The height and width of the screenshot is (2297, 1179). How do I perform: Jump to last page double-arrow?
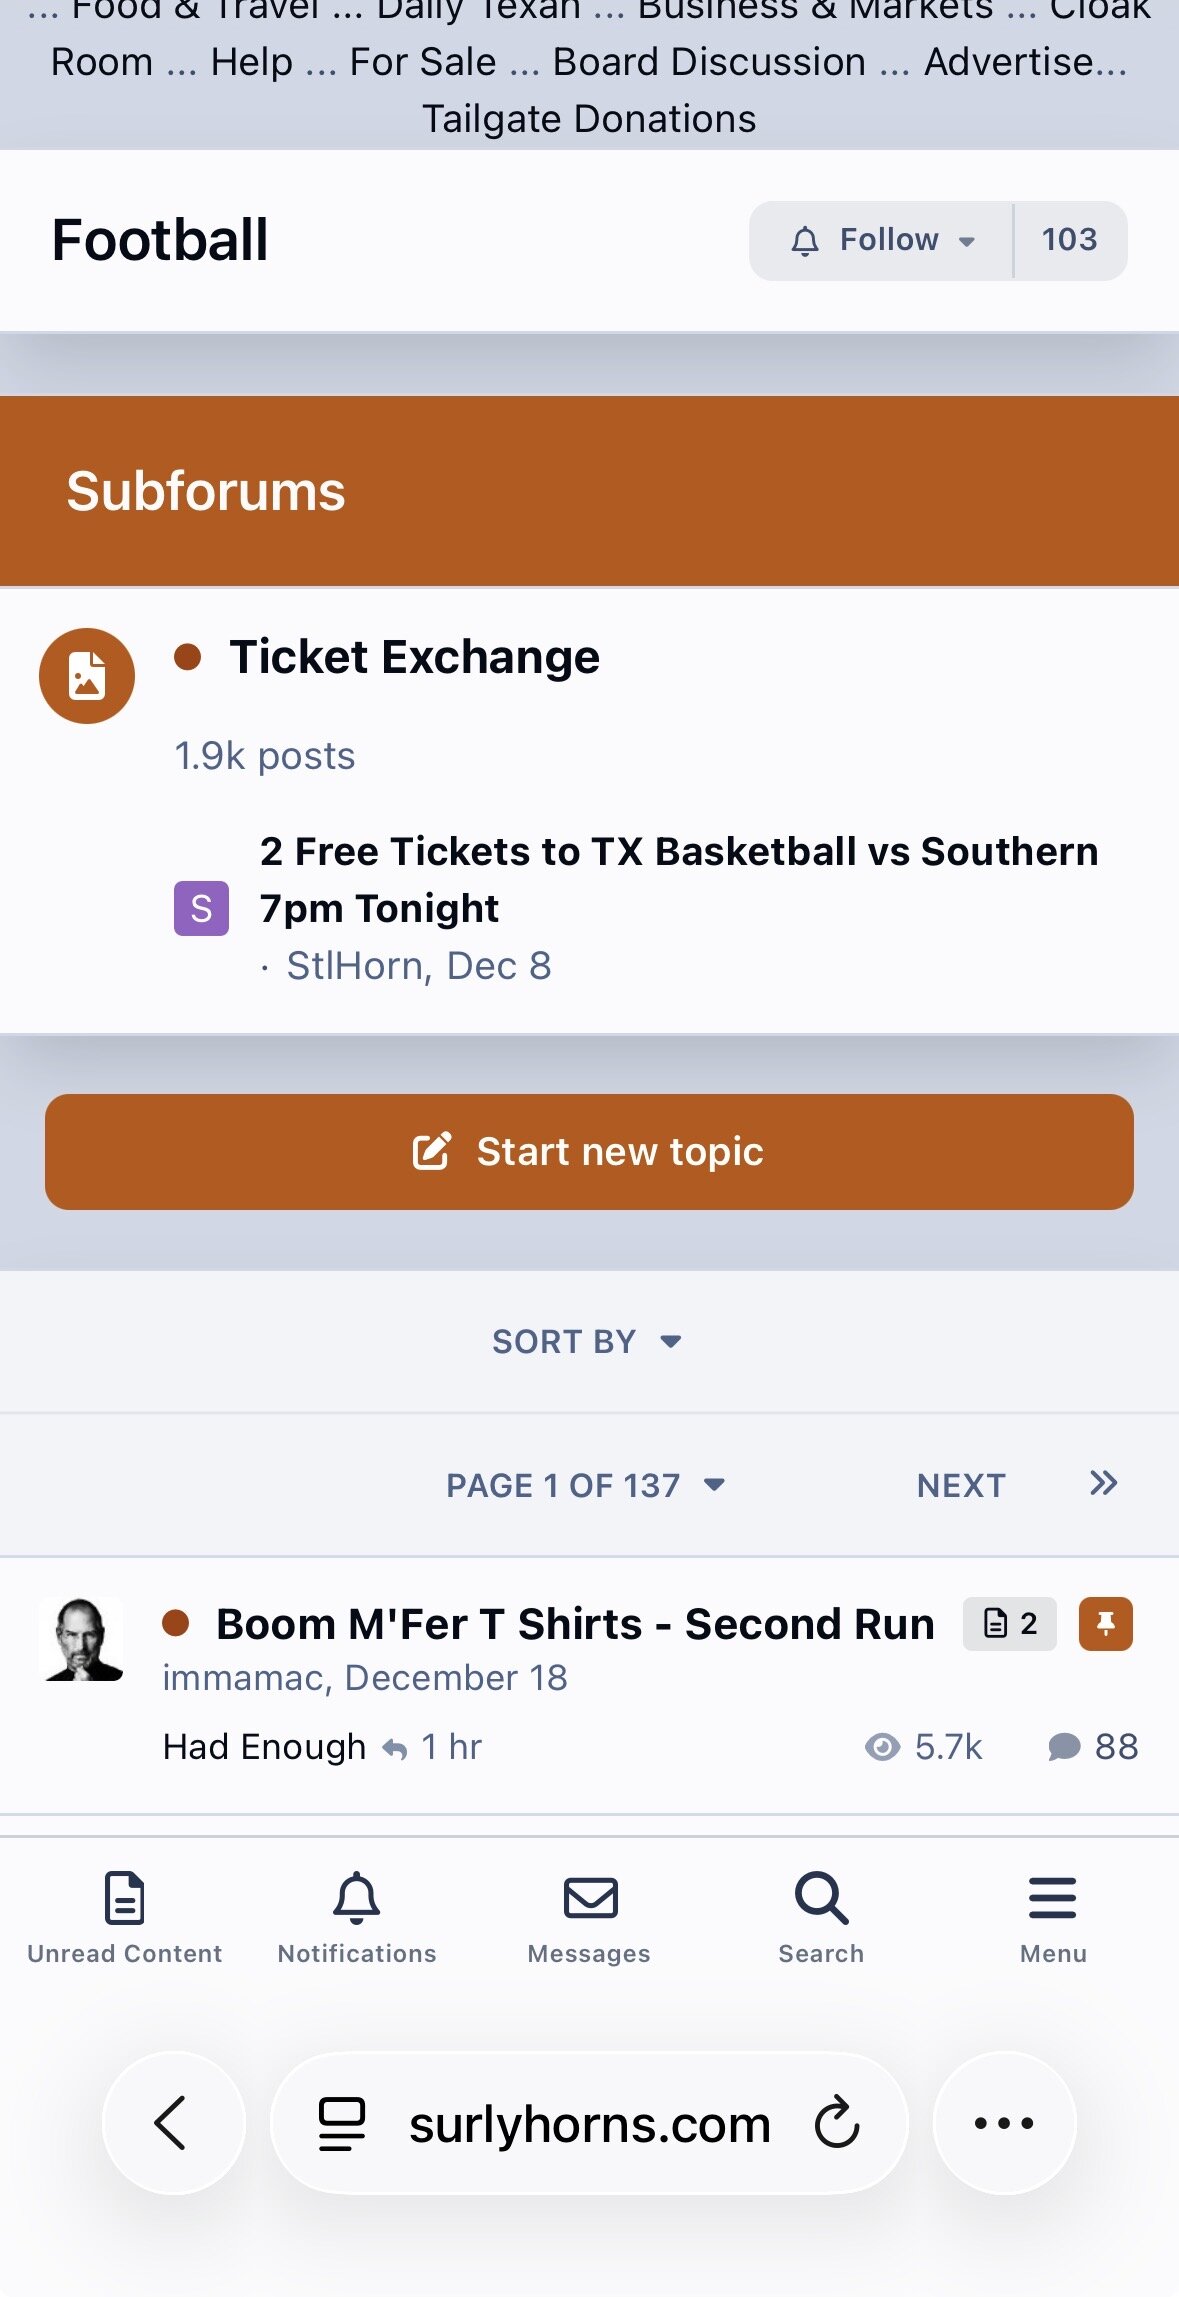(1103, 1483)
